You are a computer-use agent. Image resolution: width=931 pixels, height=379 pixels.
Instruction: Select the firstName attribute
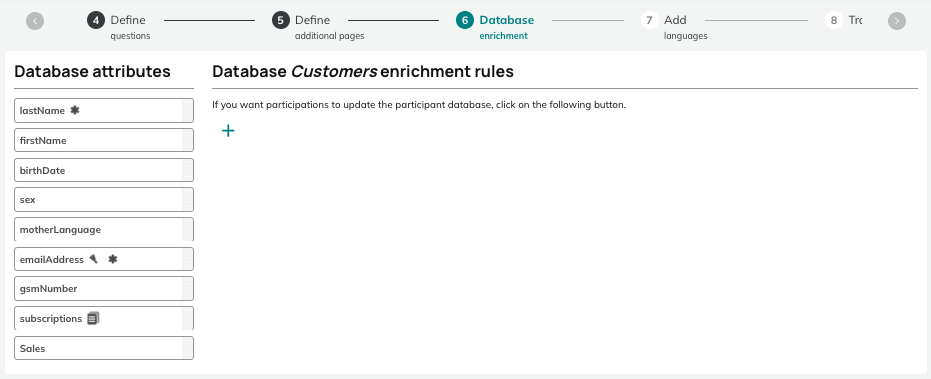pyautogui.click(x=104, y=140)
